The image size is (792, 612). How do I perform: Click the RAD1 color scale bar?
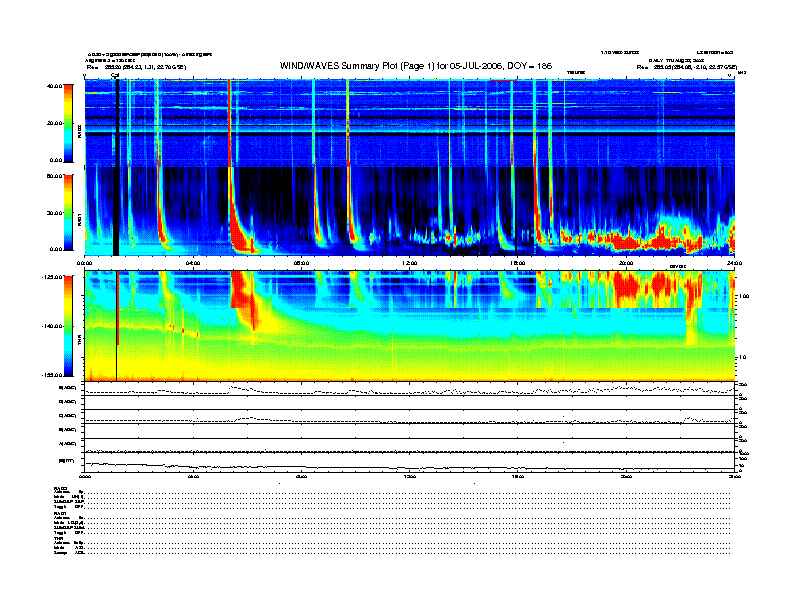click(x=68, y=212)
